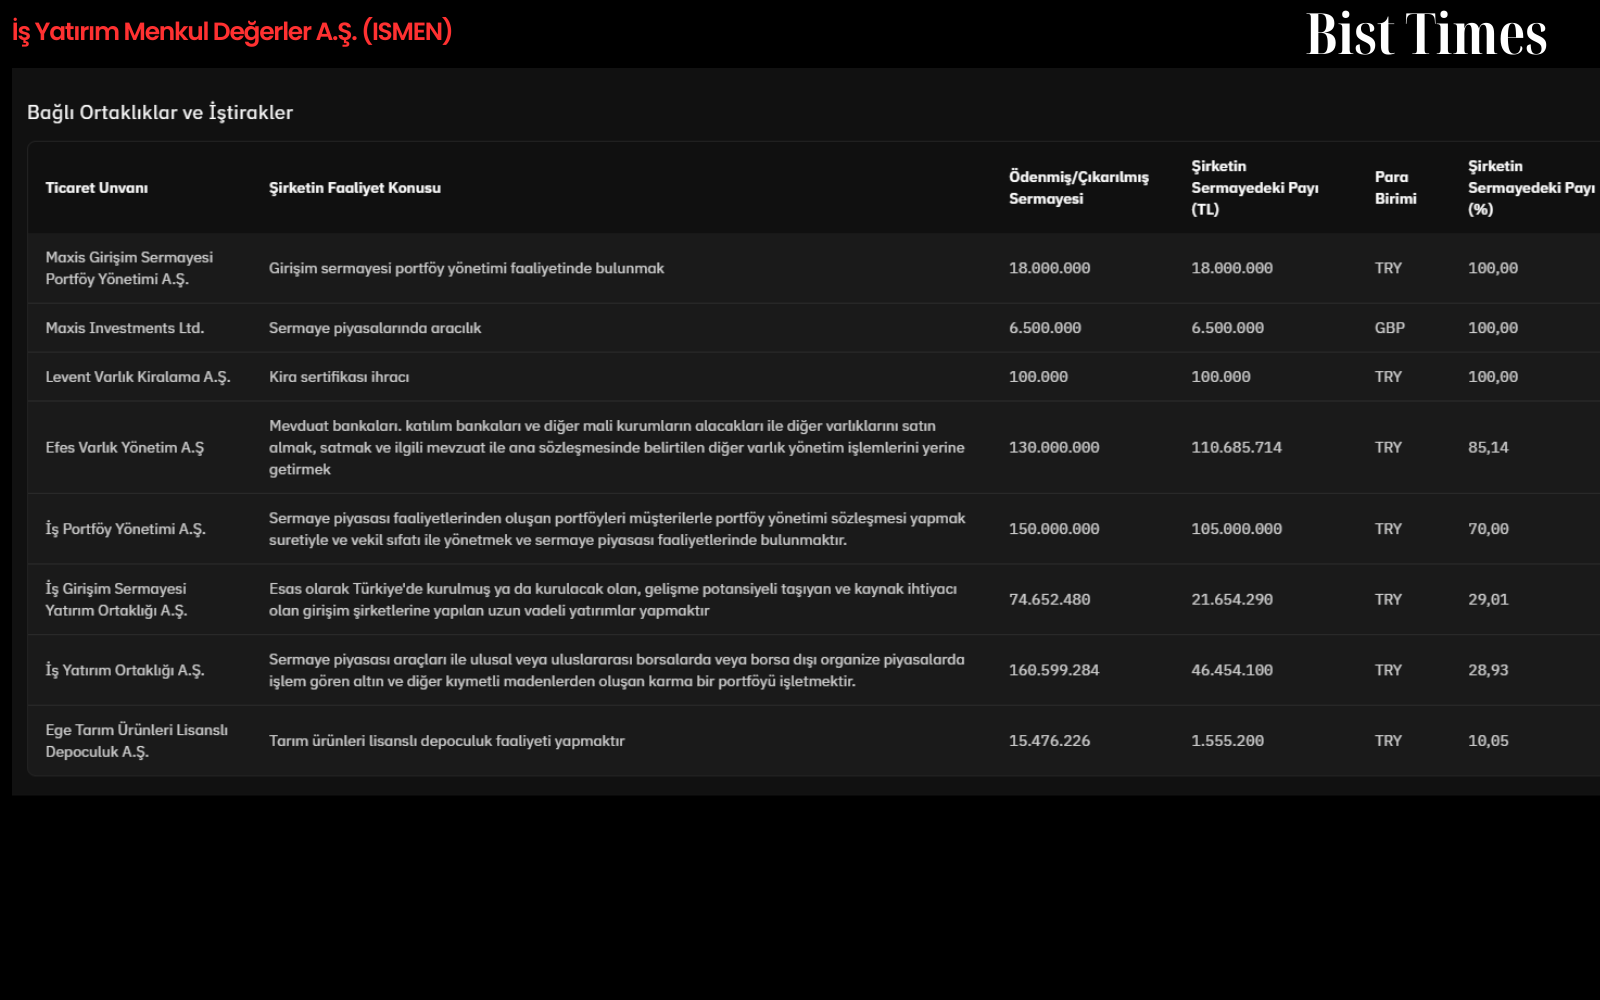The image size is (1600, 1000).
Task: Click the Ticaret Unvanı column header
Action: pos(96,188)
